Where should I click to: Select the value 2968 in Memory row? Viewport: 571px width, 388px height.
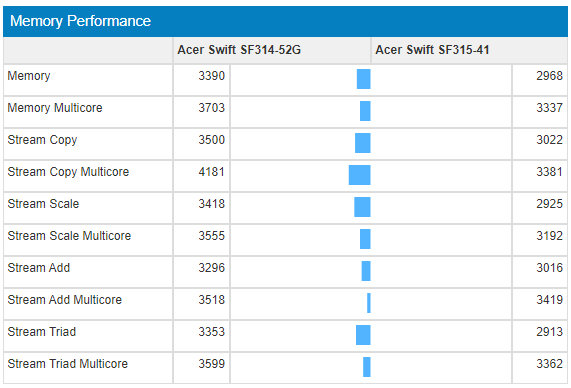(550, 76)
